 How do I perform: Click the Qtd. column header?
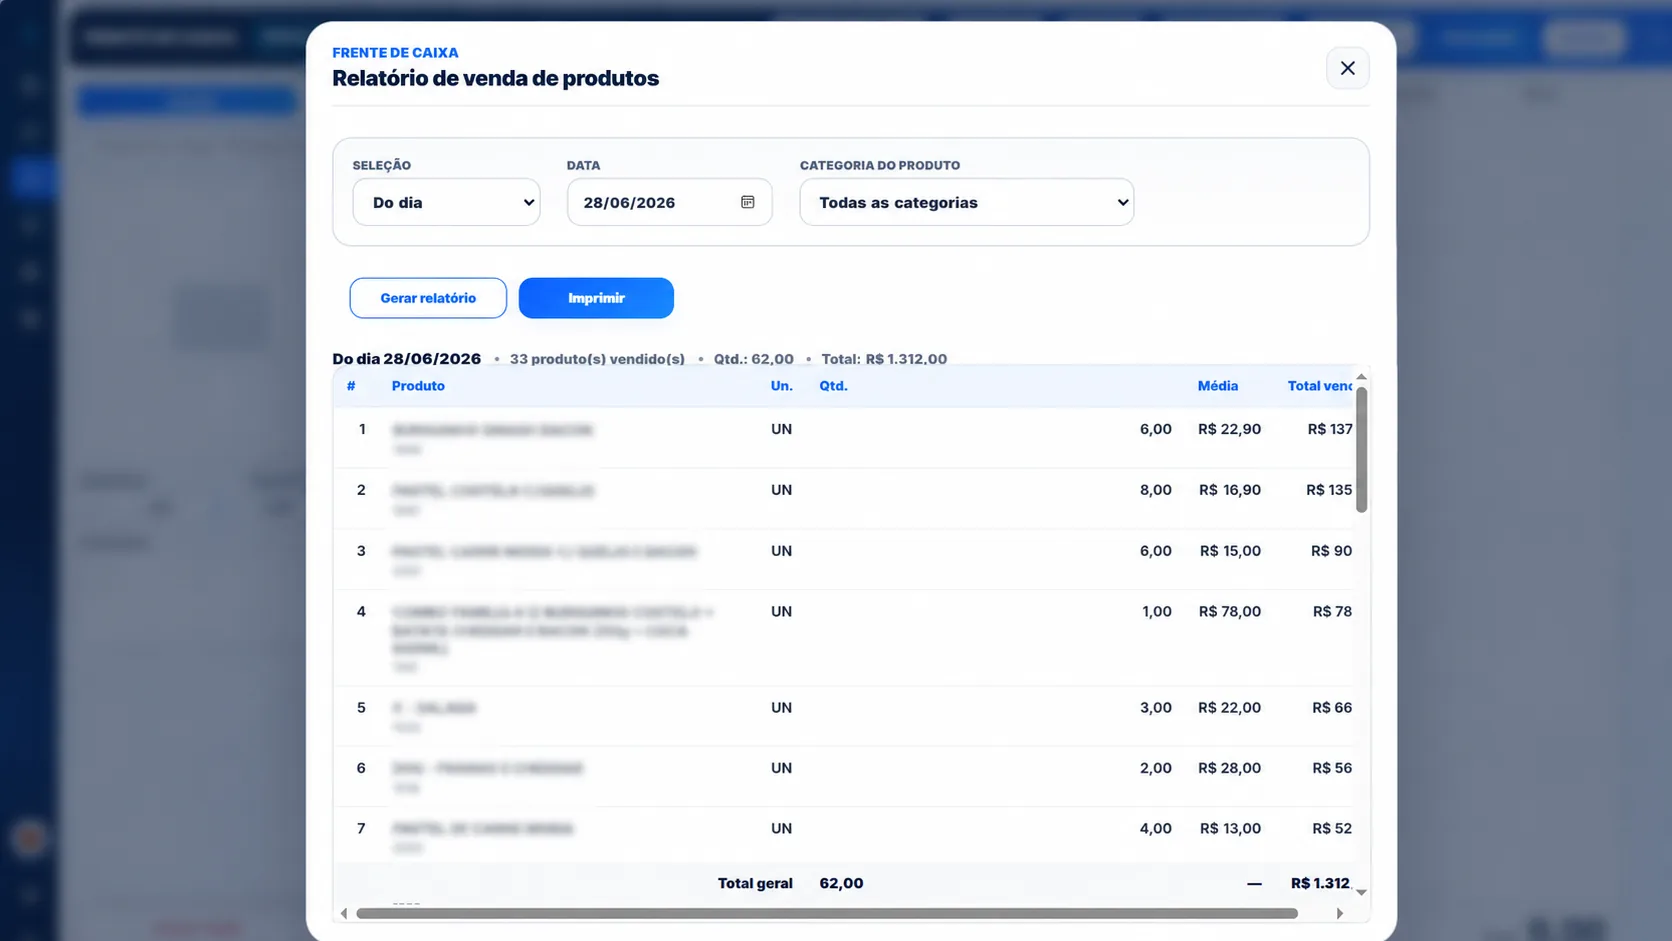(x=833, y=386)
